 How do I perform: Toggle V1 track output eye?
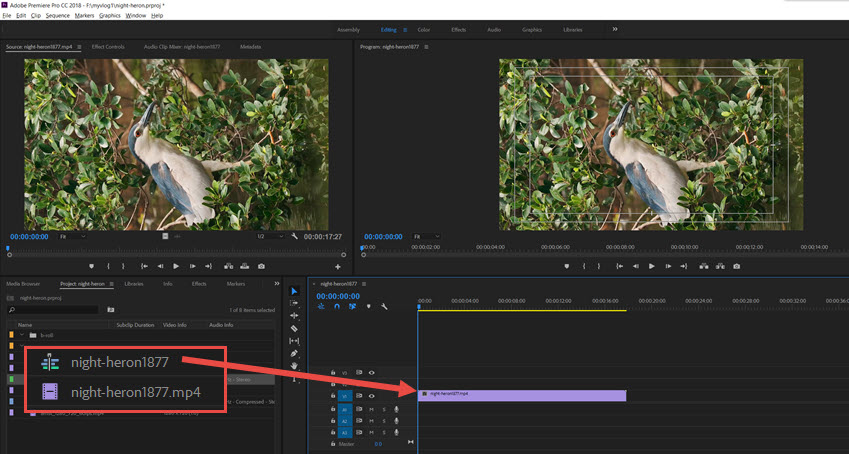(371, 396)
